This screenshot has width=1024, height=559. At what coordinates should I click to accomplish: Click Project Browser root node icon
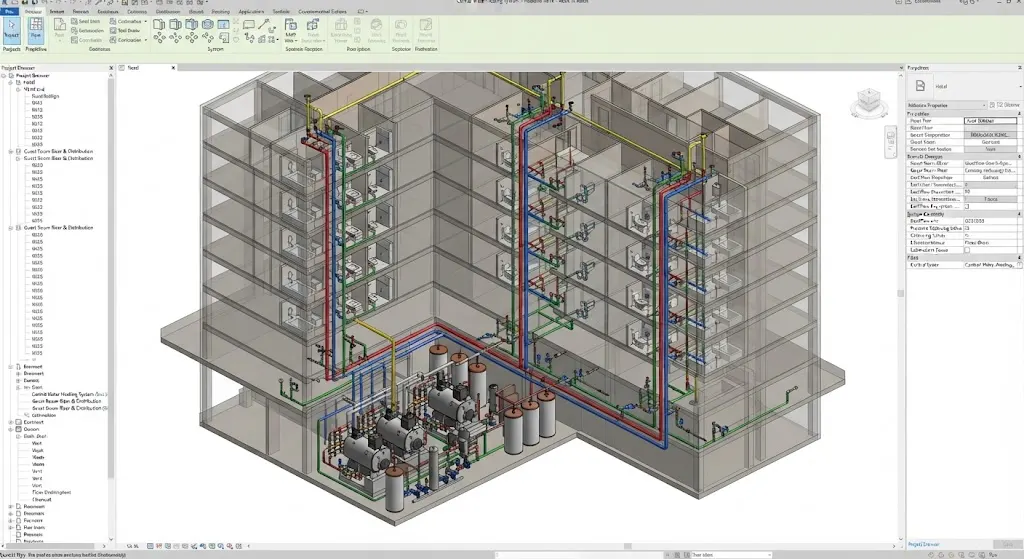[11, 76]
